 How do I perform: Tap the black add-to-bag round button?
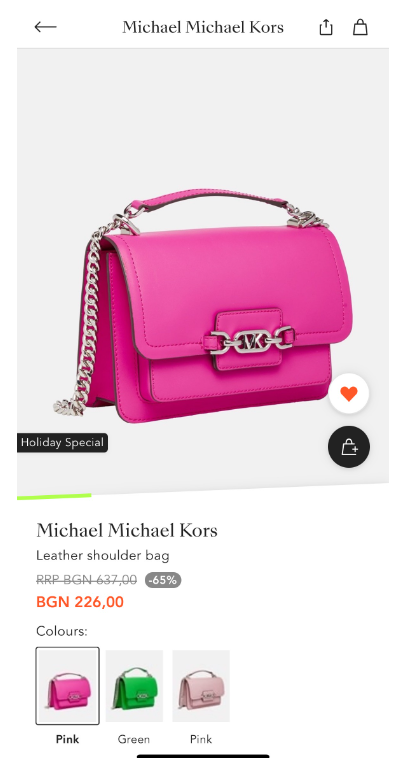(x=349, y=447)
